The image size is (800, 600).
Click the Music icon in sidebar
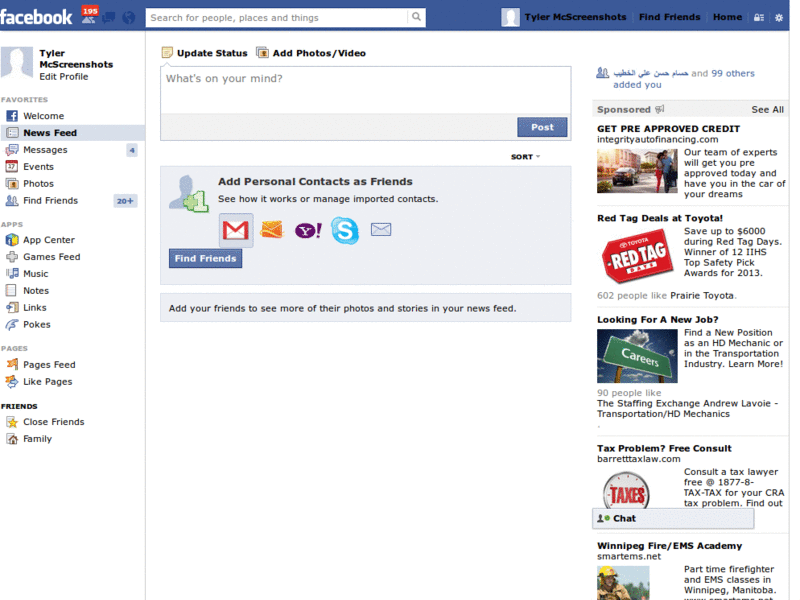coord(12,273)
